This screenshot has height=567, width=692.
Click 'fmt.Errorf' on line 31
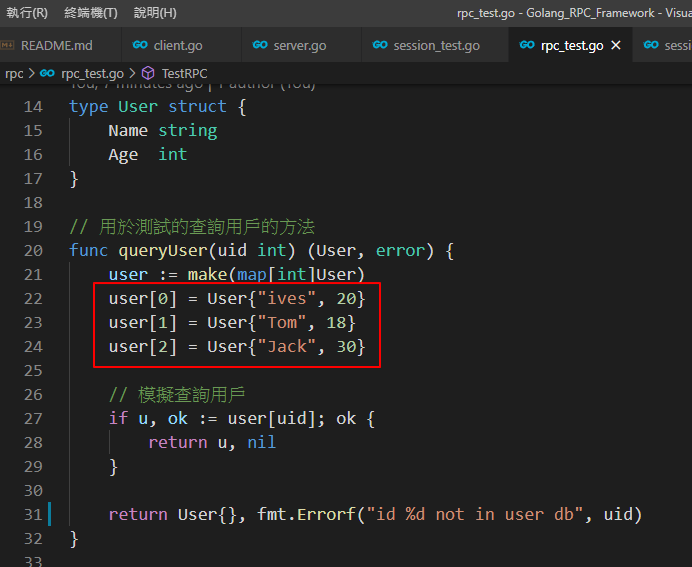click(x=306, y=514)
